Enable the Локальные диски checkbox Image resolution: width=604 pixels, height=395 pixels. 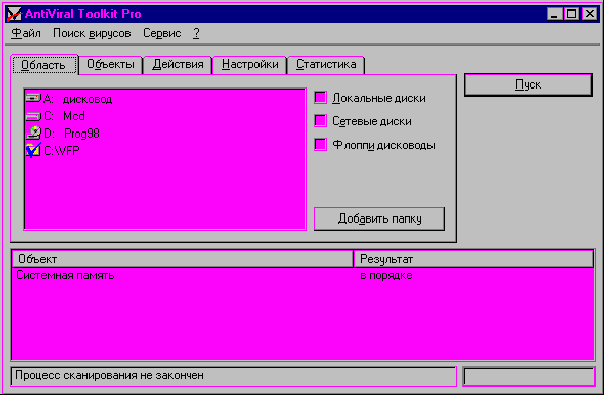click(320, 98)
